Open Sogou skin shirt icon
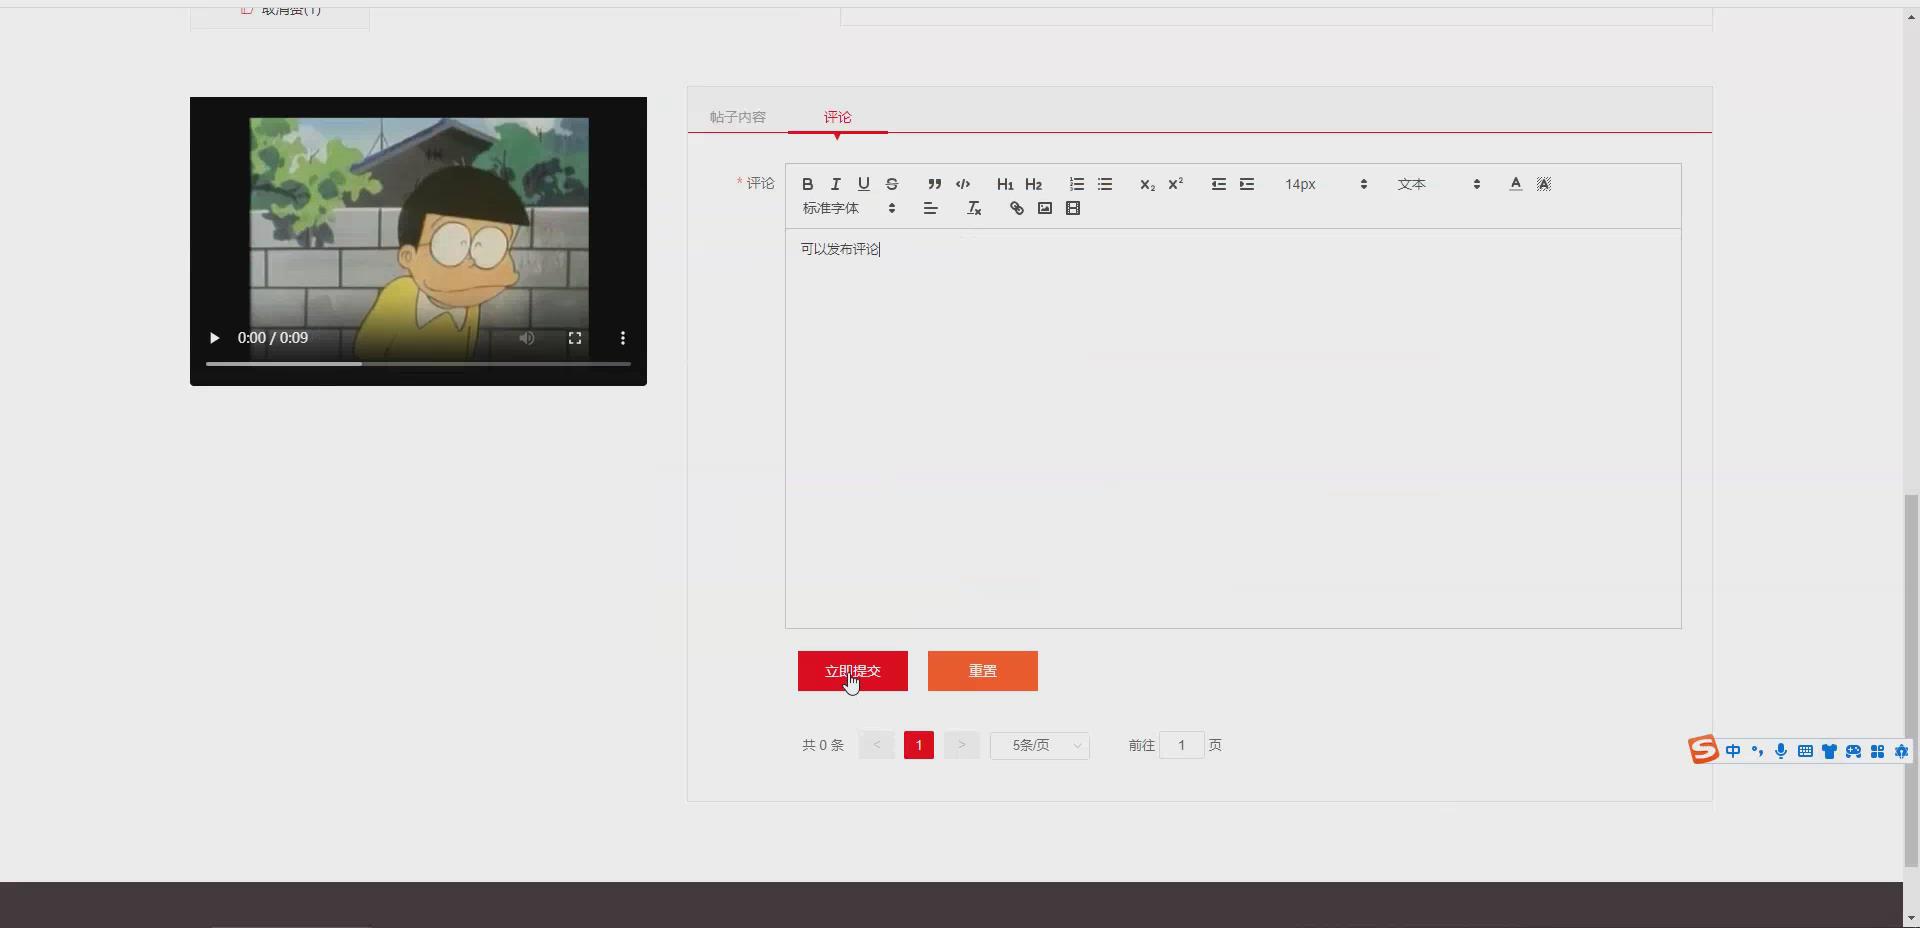The height and width of the screenshot is (928, 1920). [1829, 751]
